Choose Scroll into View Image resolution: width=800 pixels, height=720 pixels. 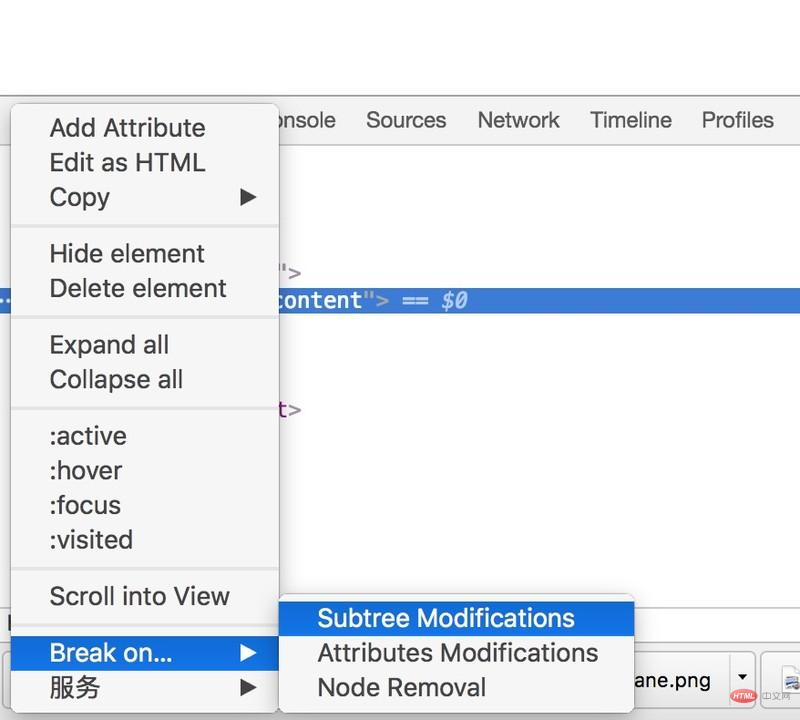[145, 597]
